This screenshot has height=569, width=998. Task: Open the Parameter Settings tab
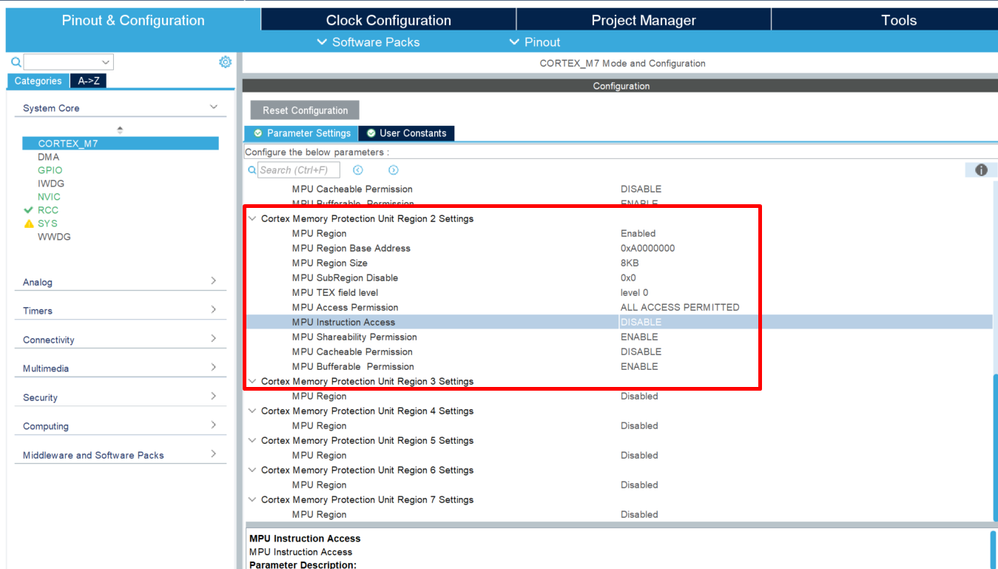tap(302, 133)
